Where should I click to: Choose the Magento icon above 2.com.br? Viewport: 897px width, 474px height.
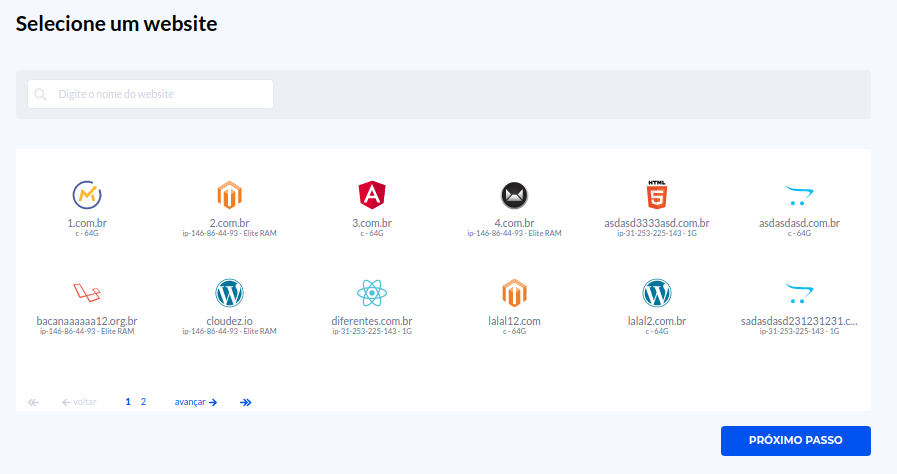pyautogui.click(x=229, y=194)
